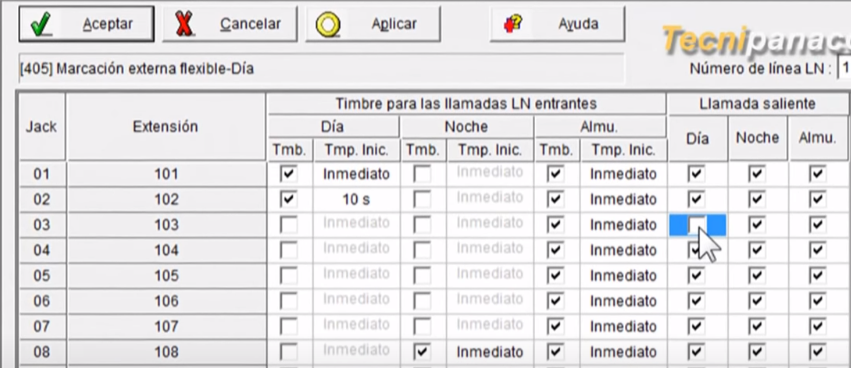This screenshot has width=851, height=368.
Task: Enable Día Tmb. ring for extension 103
Action: 289,225
